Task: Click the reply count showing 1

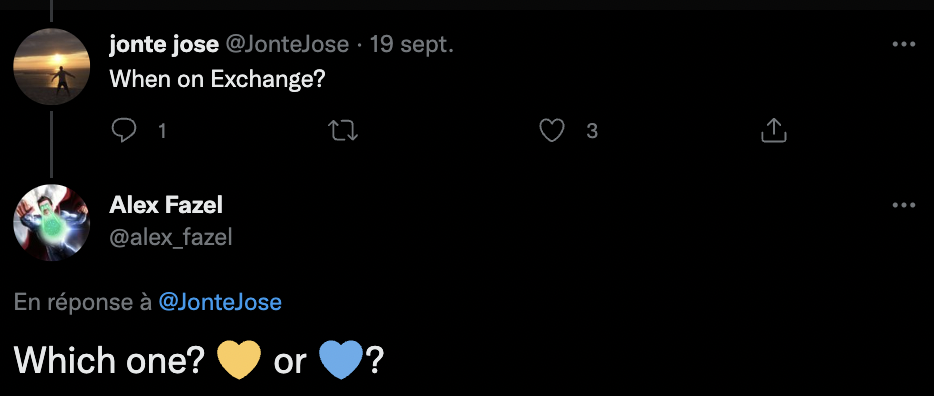Action: tap(162, 131)
